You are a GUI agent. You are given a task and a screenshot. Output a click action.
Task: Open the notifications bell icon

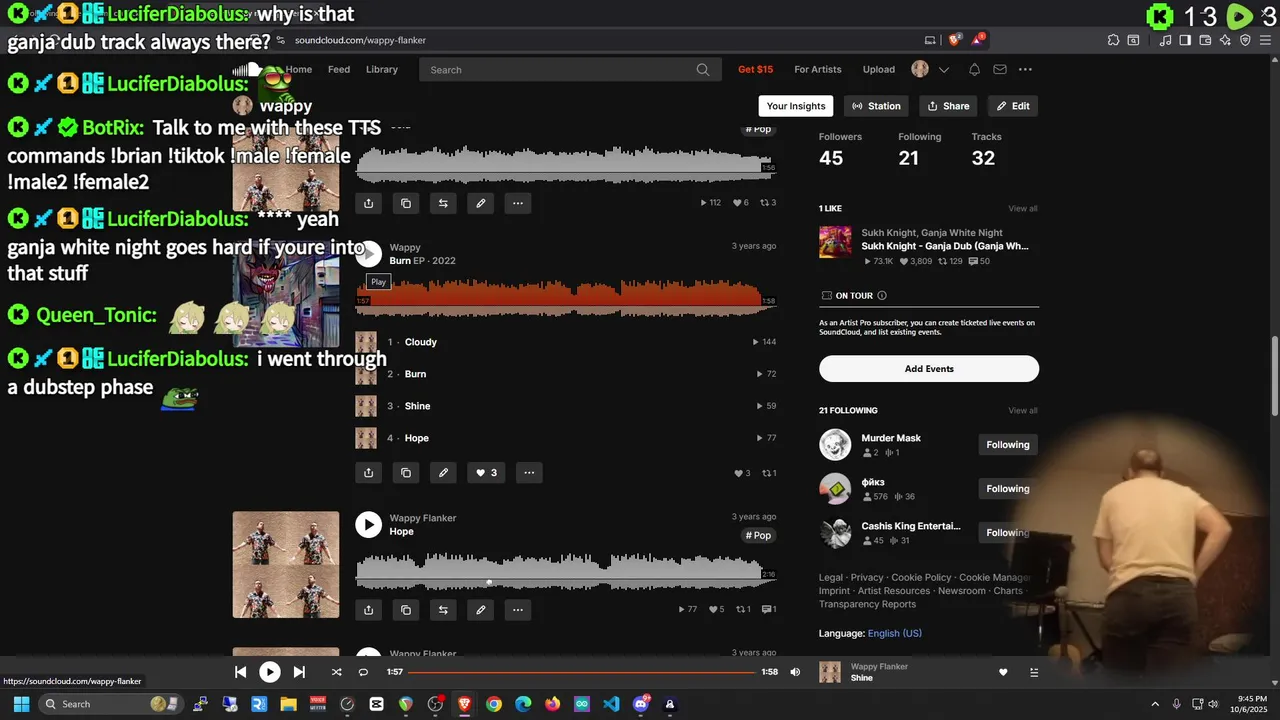pos(974,69)
